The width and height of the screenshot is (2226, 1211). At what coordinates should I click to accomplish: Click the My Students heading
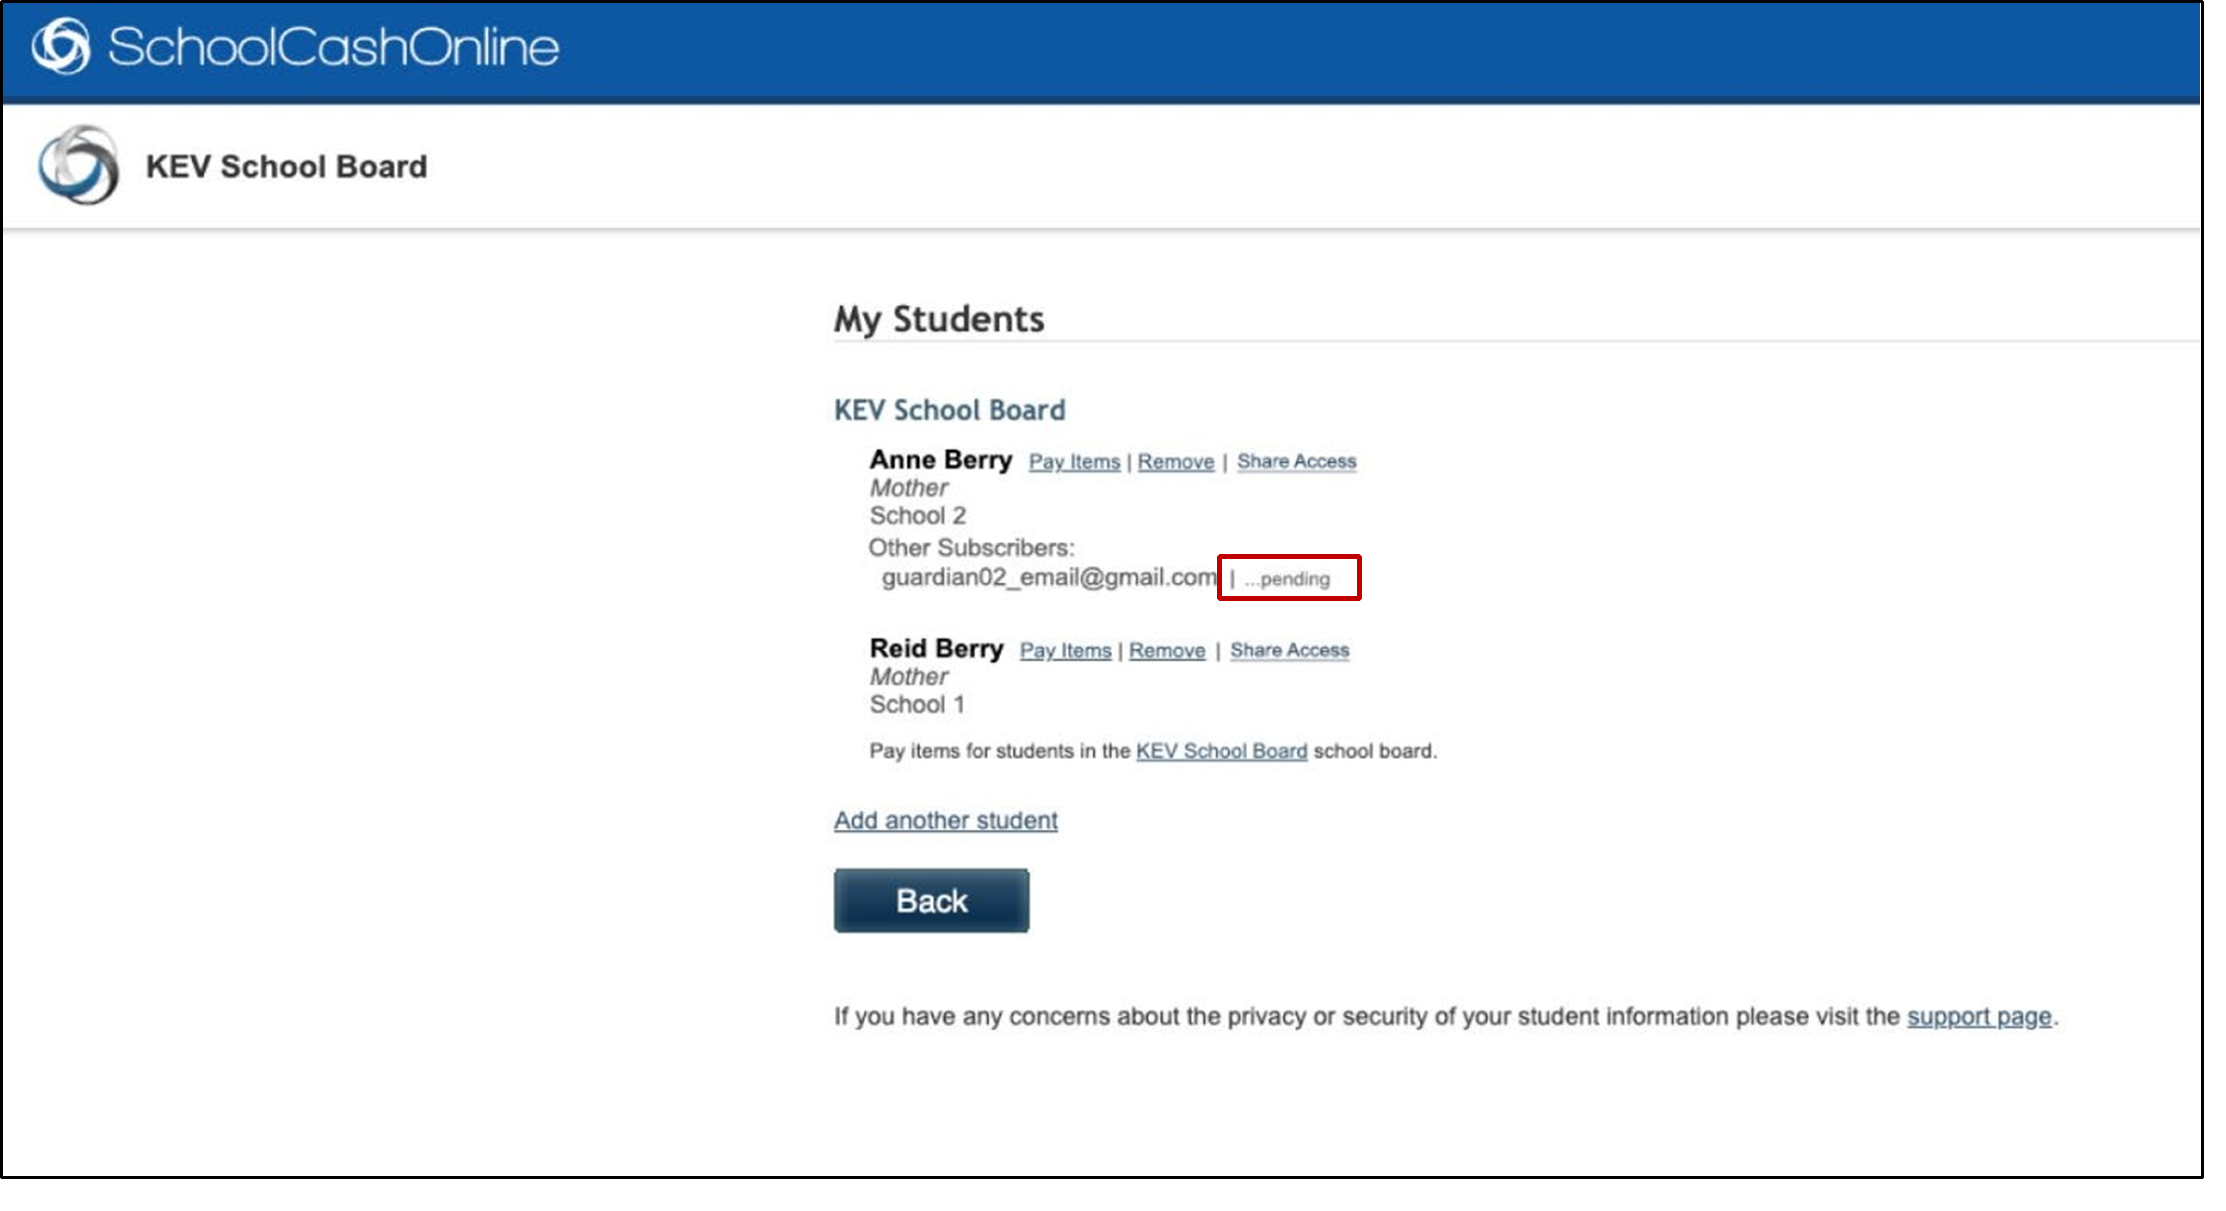coord(939,319)
